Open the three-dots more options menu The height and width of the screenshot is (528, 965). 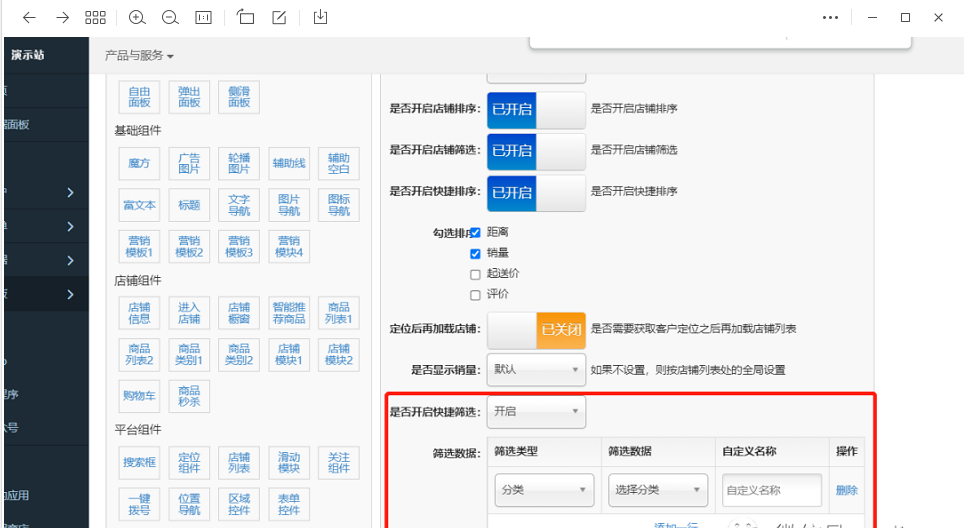[x=831, y=17]
